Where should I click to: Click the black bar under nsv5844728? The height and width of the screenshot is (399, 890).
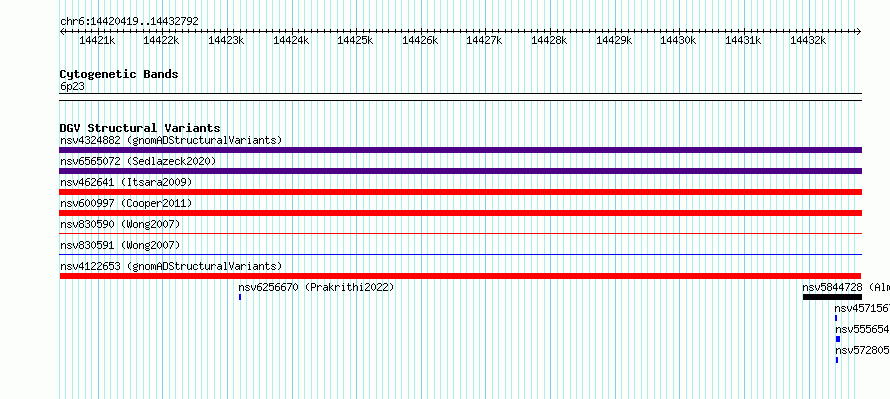[x=832, y=297]
